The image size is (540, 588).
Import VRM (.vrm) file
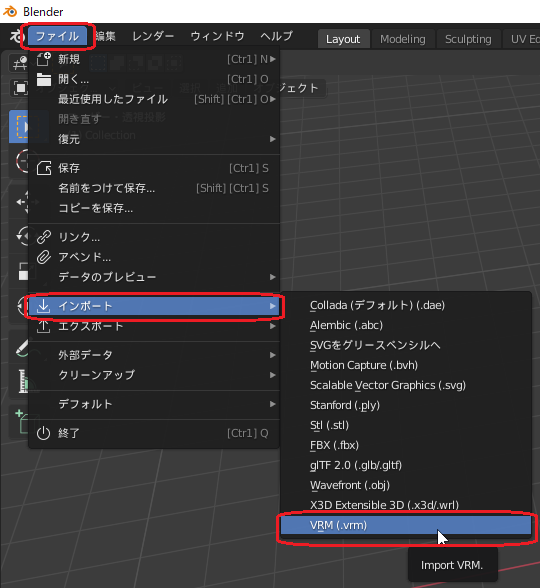coord(406,525)
